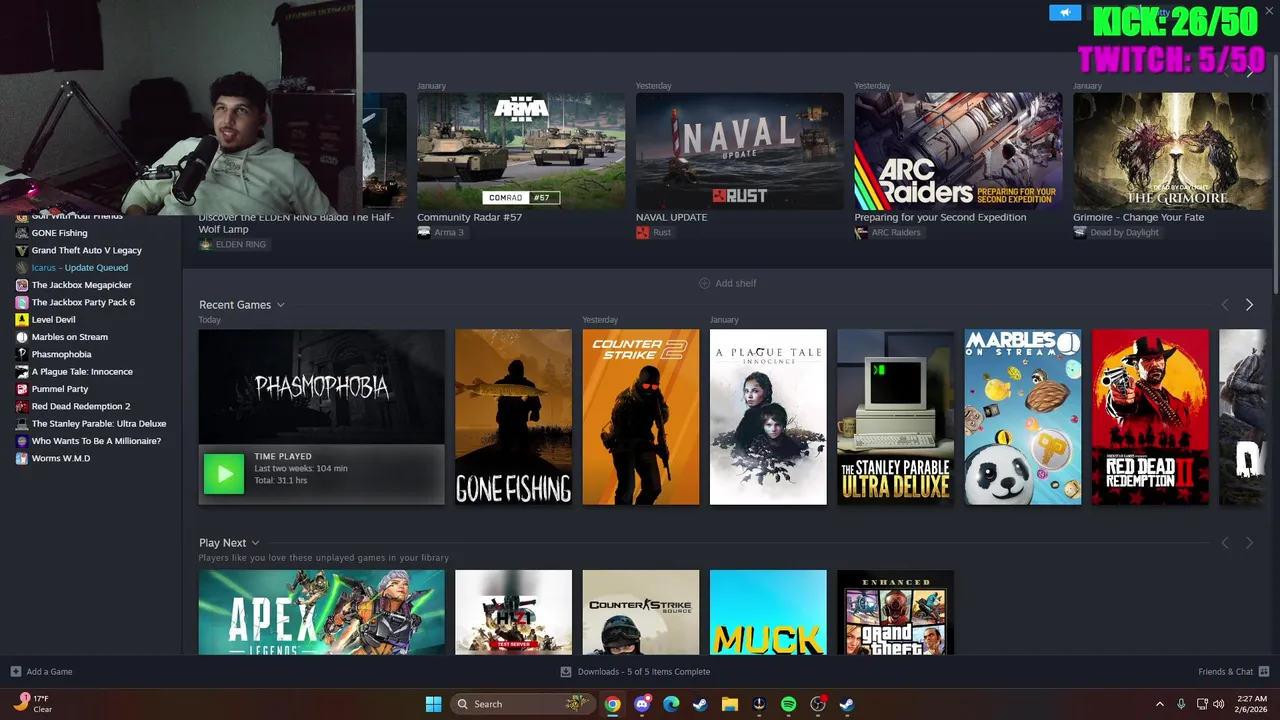Open Discord from the taskbar
1280x720 pixels.
(642, 704)
